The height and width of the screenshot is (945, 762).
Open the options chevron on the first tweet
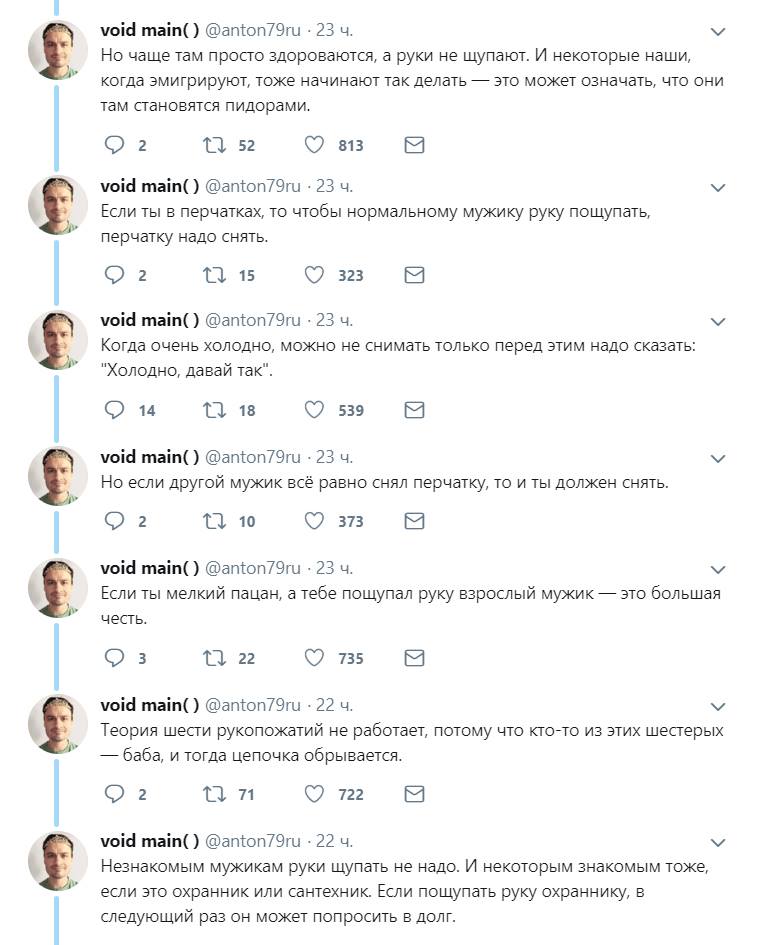click(x=717, y=31)
